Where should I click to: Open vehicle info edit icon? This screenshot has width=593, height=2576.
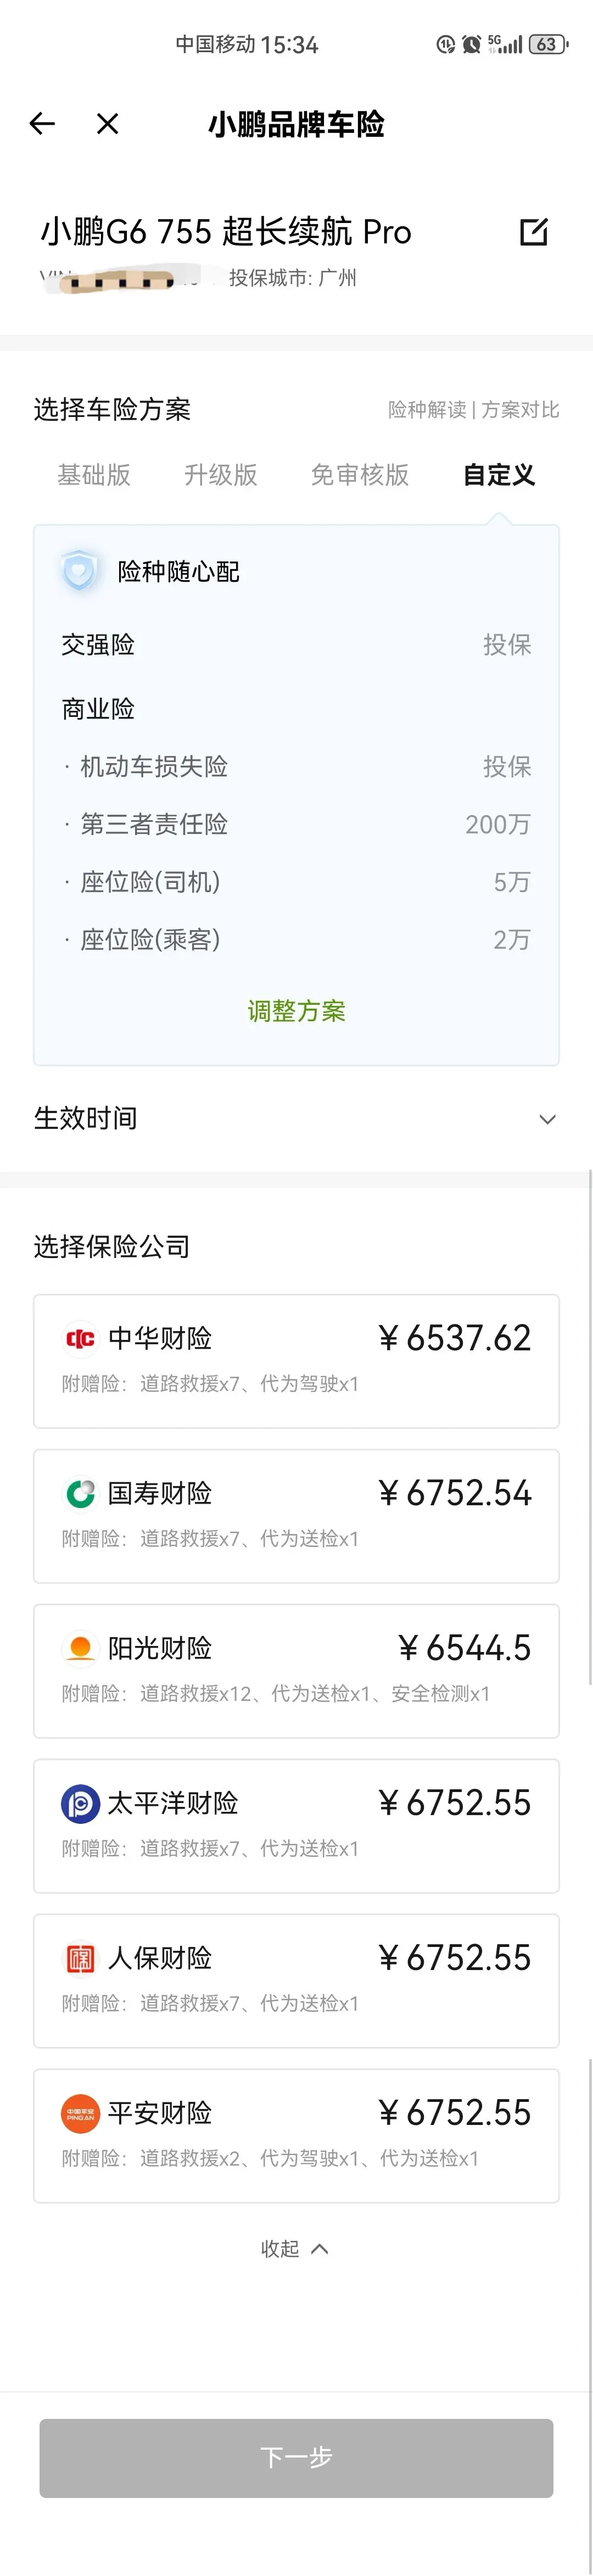534,232
